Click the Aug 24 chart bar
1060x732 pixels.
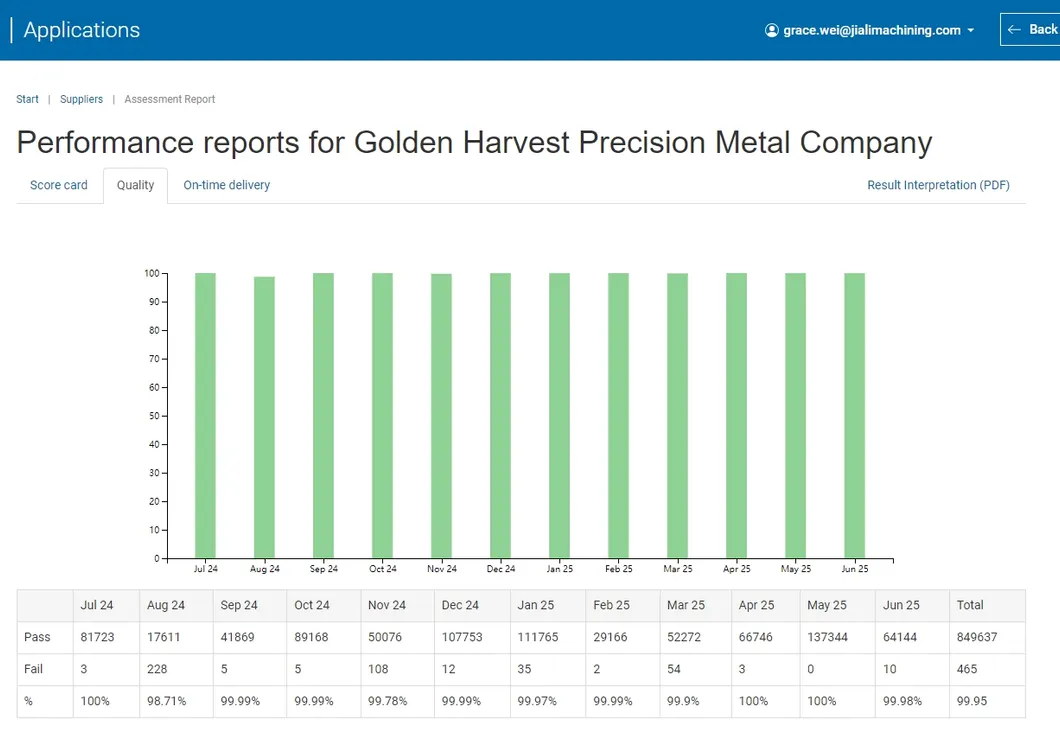click(x=264, y=417)
